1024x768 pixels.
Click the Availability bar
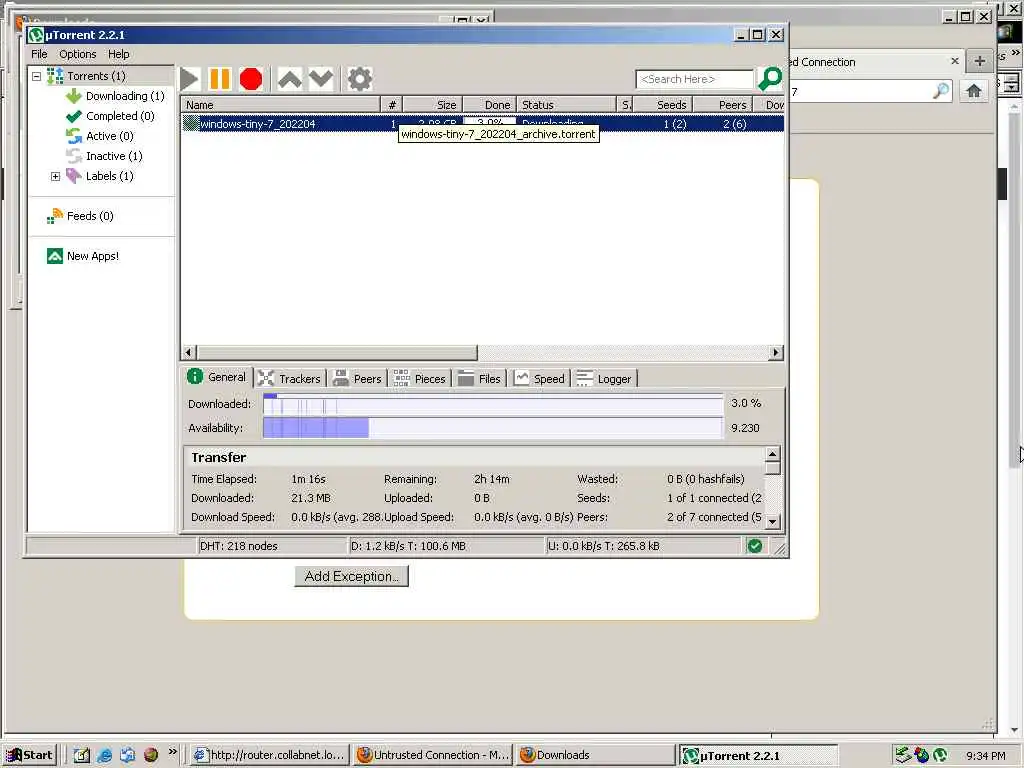tap(493, 428)
